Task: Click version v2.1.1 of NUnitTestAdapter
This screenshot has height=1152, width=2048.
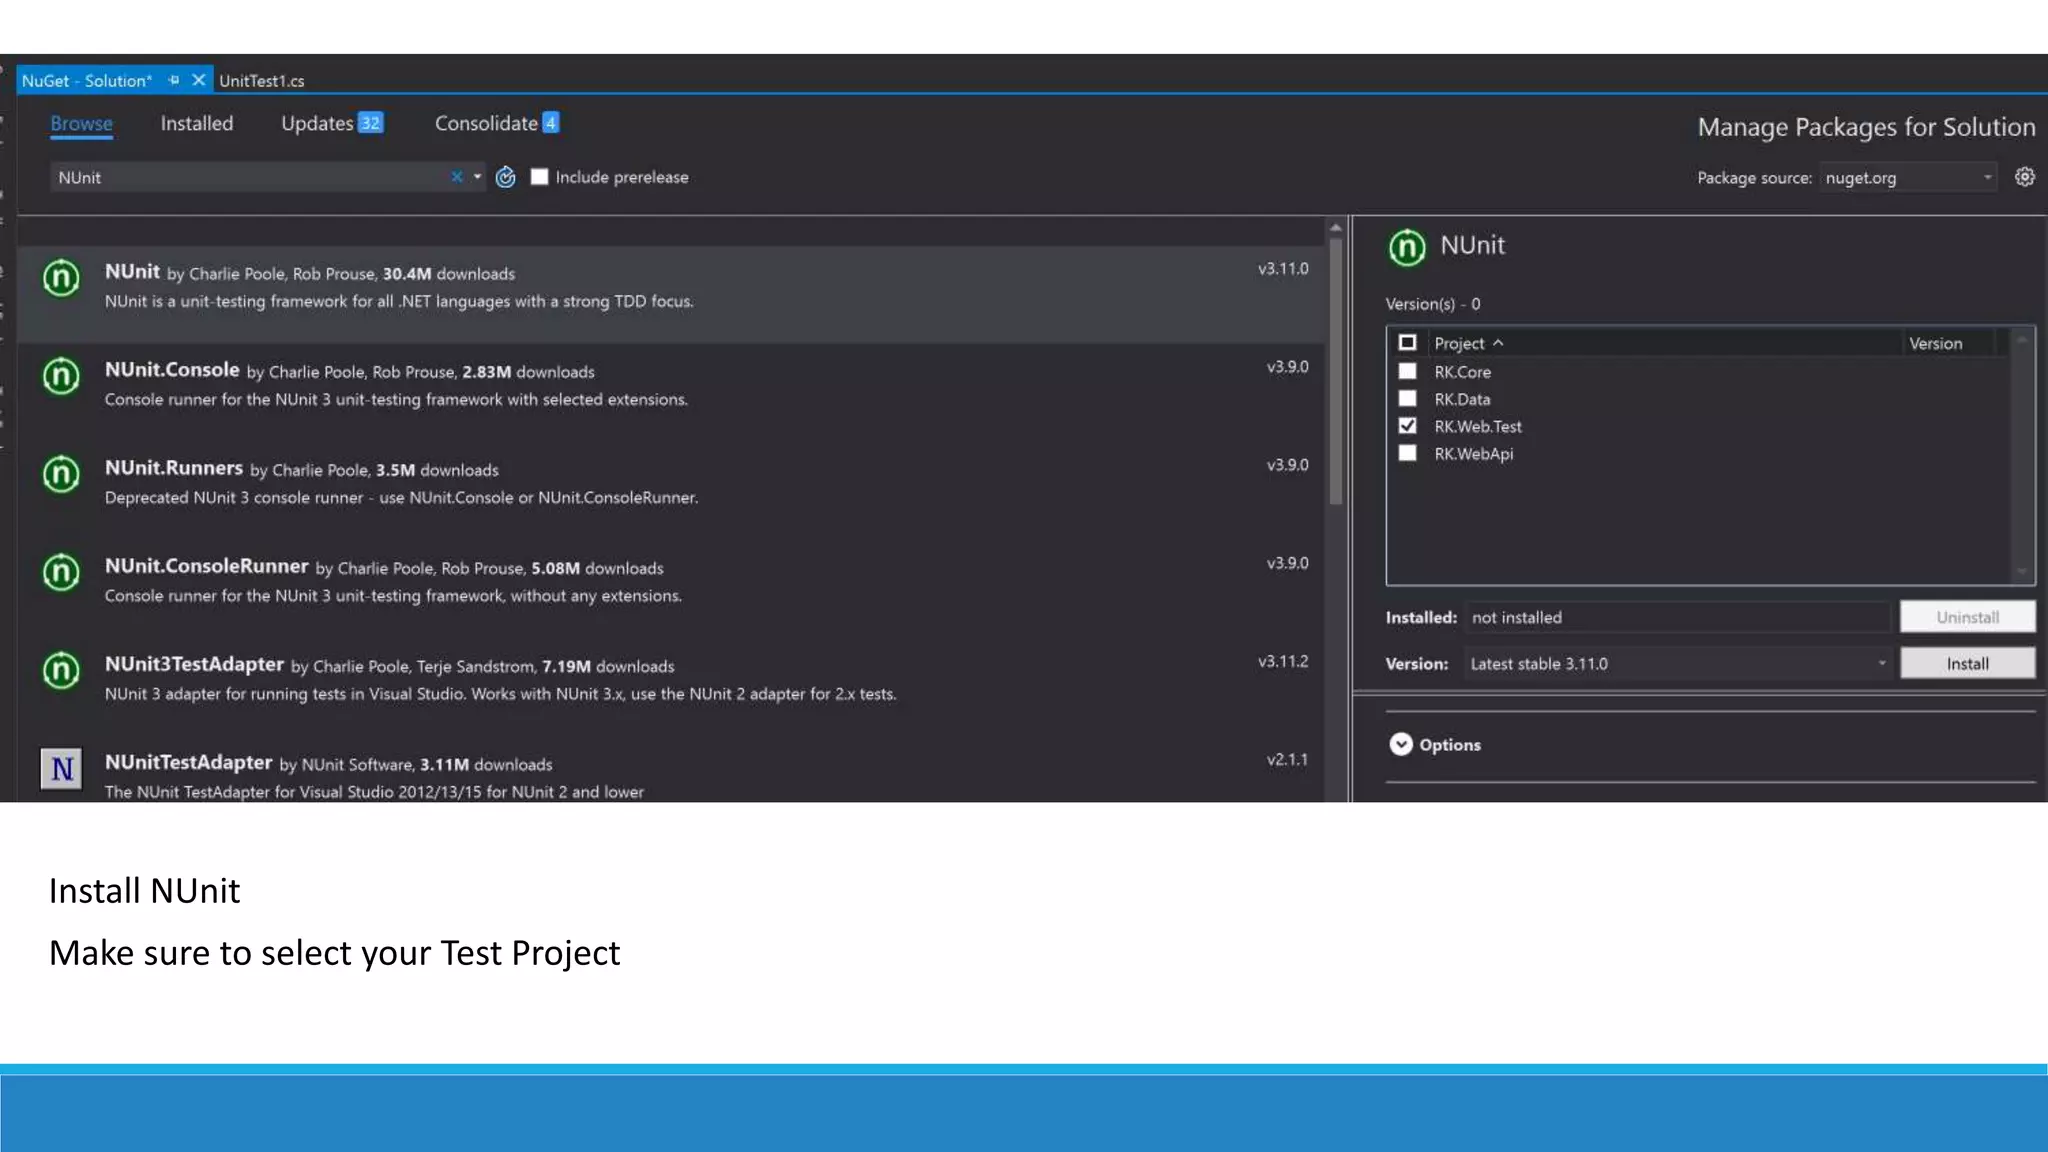Action: pyautogui.click(x=1287, y=760)
